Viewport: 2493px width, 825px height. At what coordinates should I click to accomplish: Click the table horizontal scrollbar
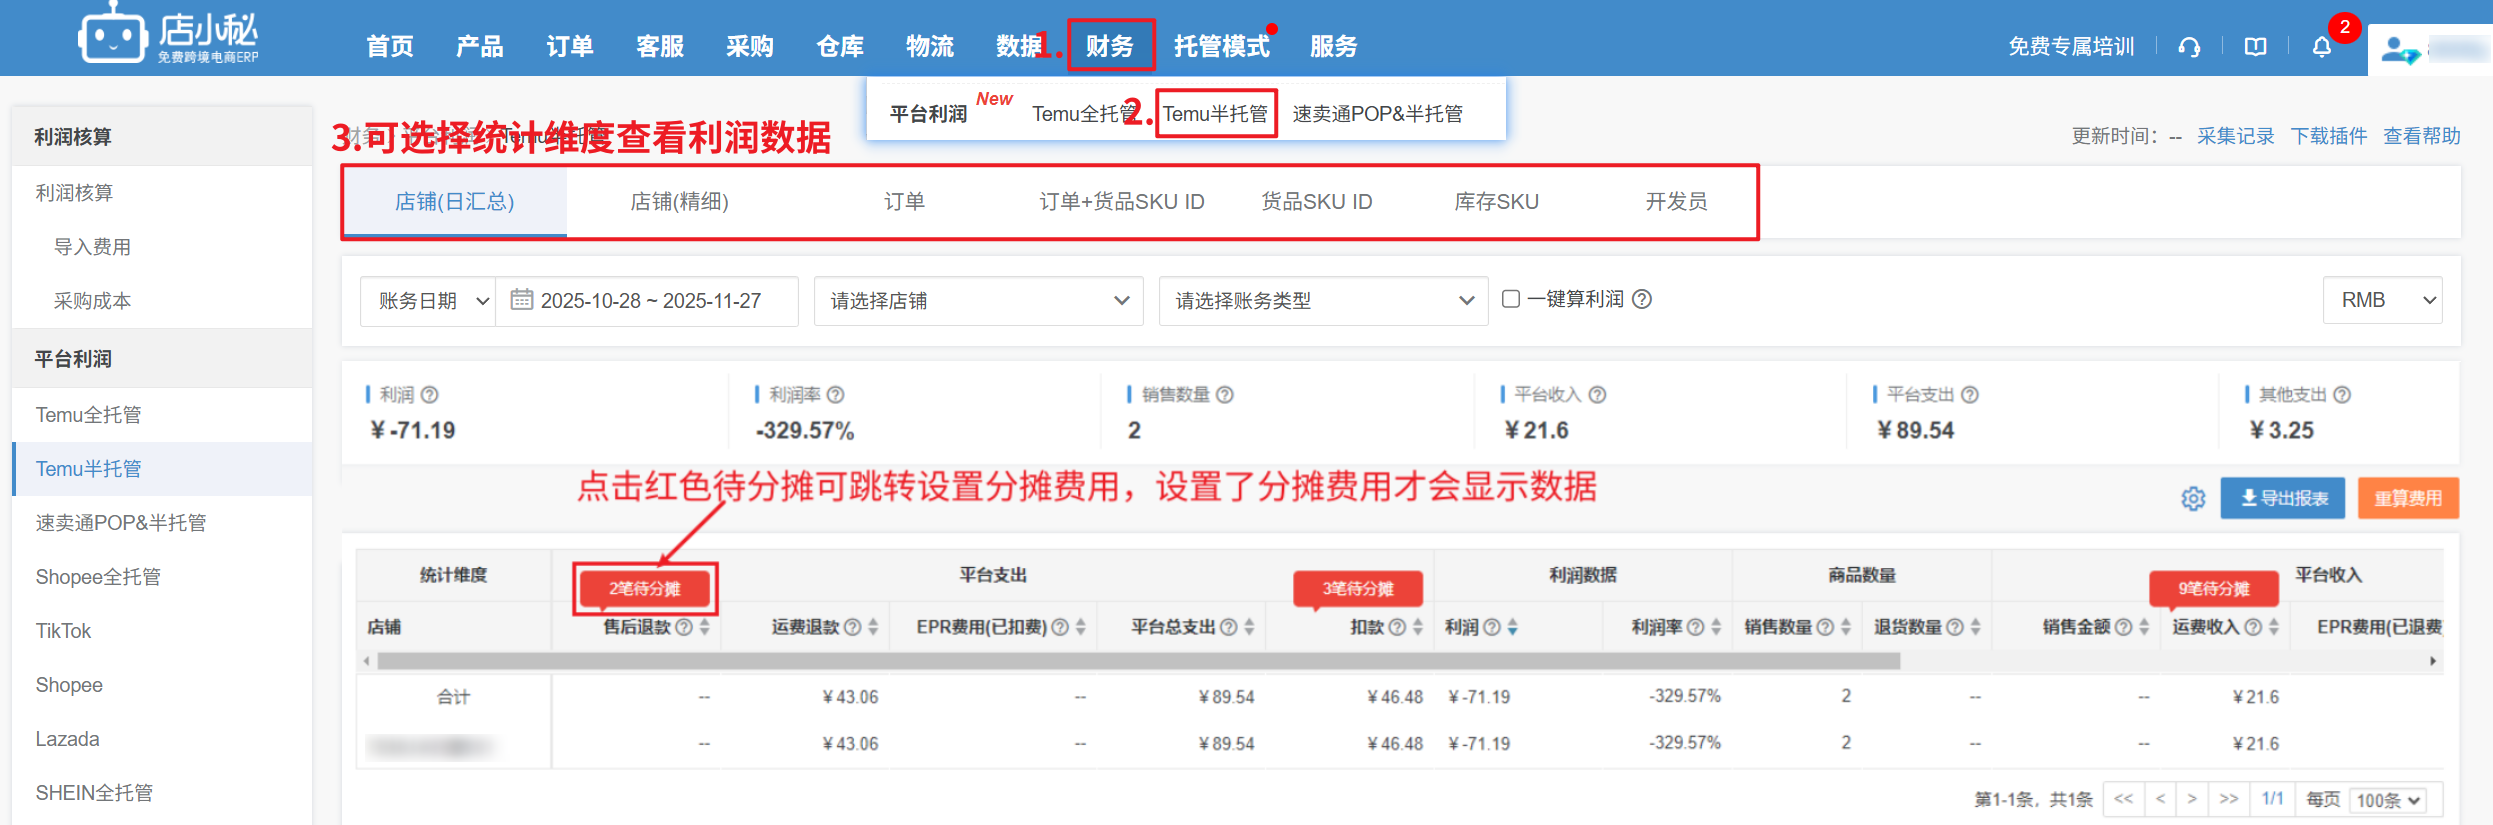pos(1138,661)
